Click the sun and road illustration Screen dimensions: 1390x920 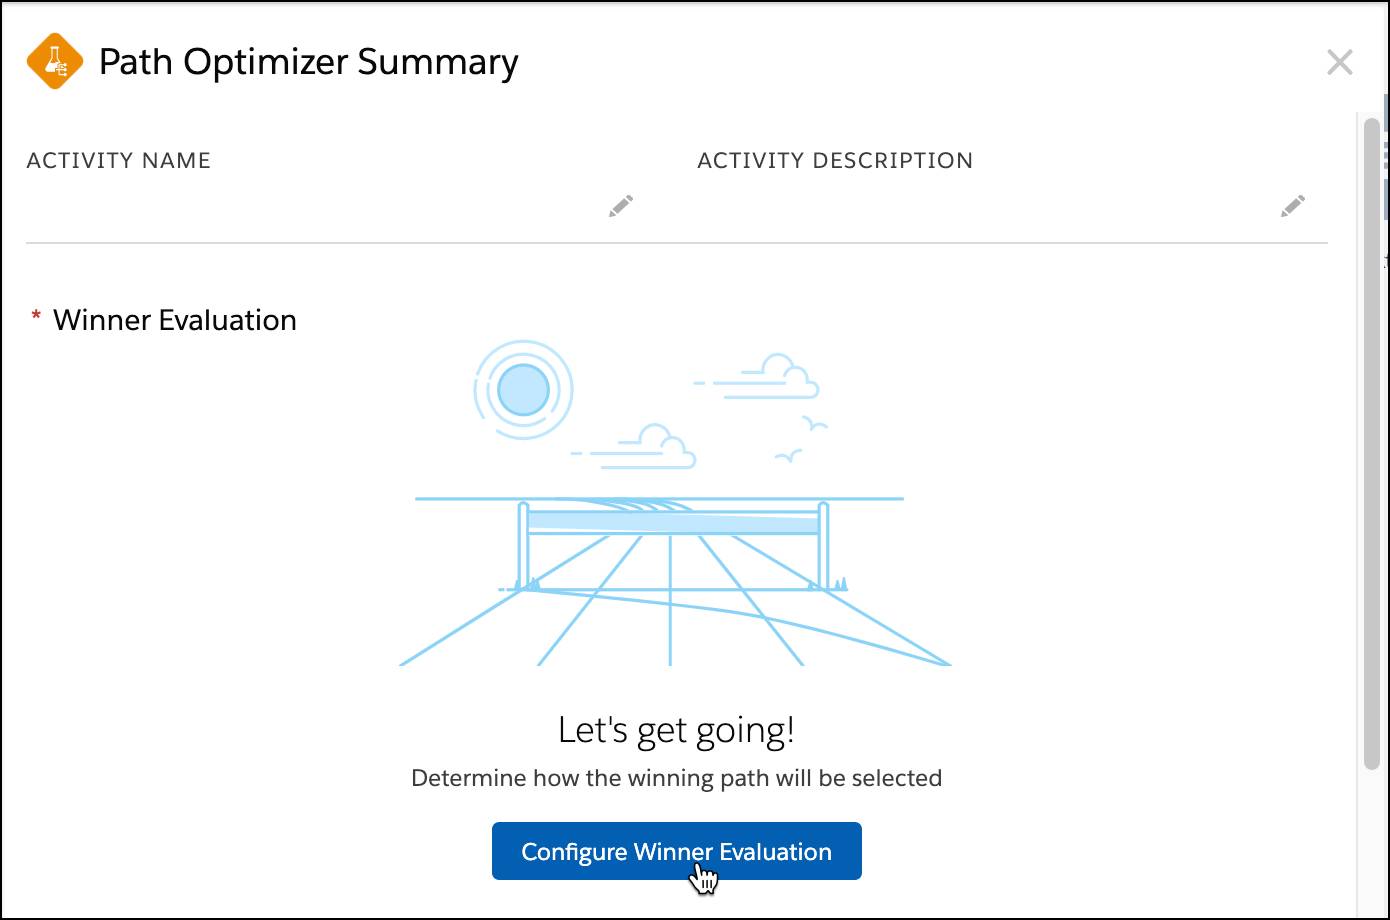(676, 503)
